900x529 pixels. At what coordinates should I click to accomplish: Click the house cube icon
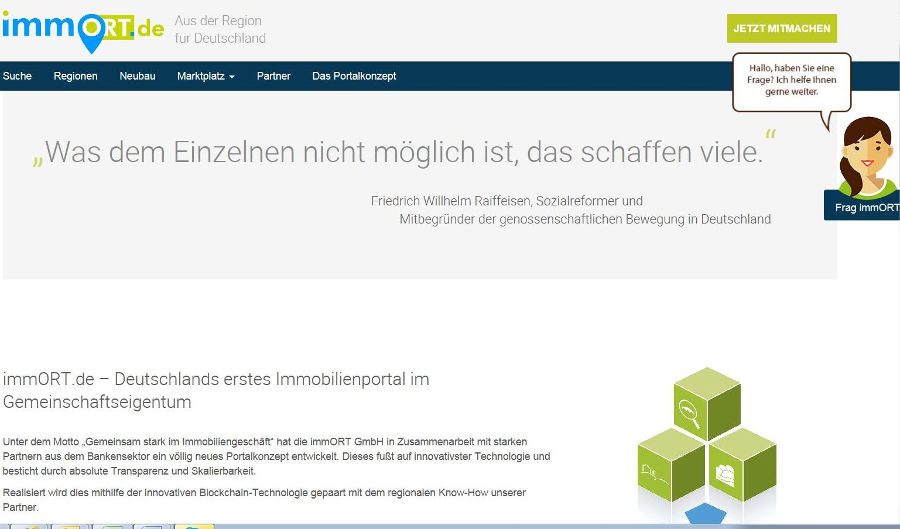(742, 465)
